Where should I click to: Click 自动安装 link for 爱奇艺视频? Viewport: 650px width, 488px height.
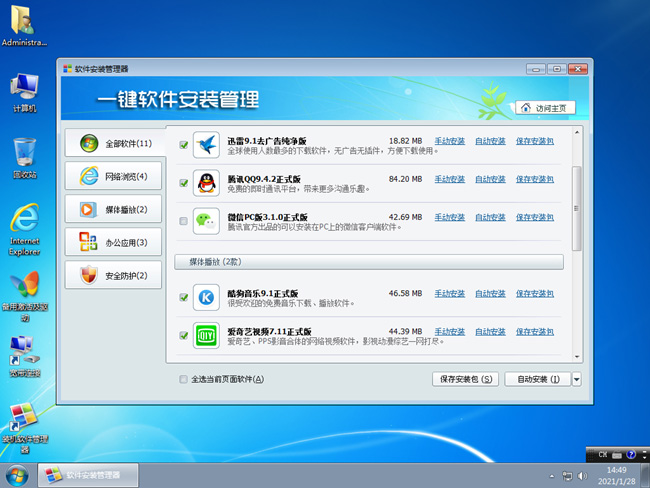click(490, 332)
